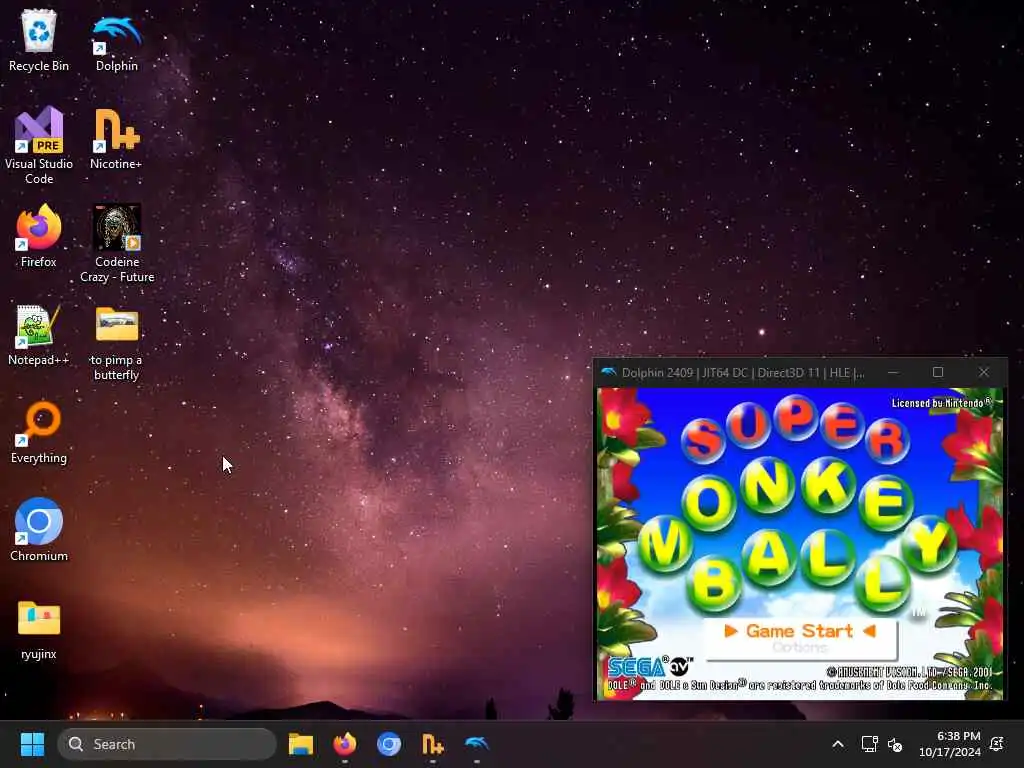This screenshot has width=1024, height=768.
Task: Select the Everything search shortcut
Action: click(39, 432)
